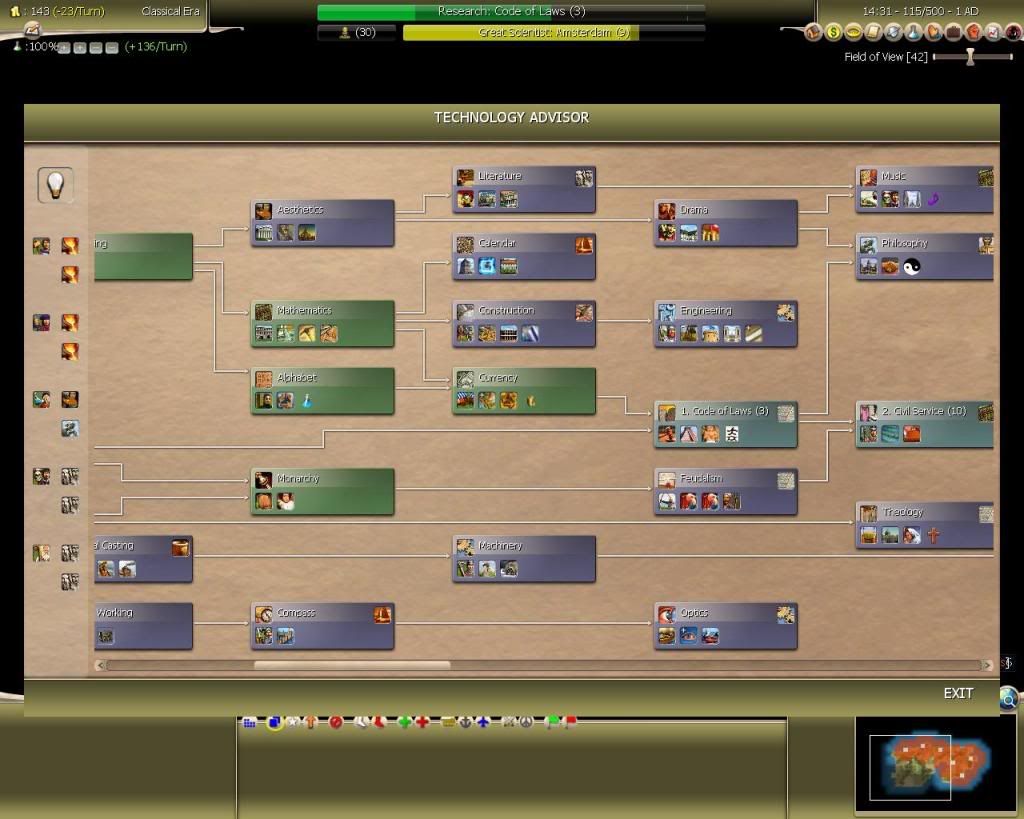Click the purple music note in Music box
1024x819 pixels.
[933, 199]
